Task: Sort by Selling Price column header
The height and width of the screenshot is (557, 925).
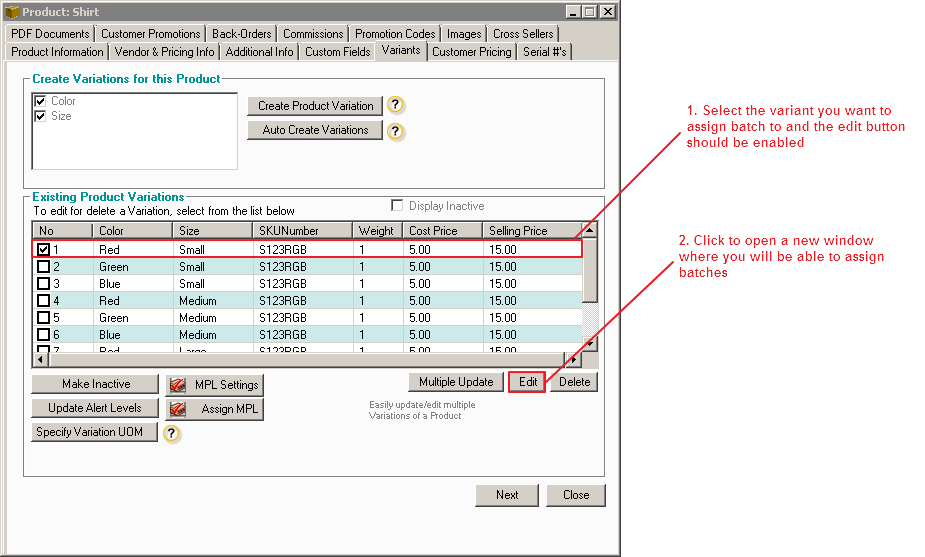Action: [x=530, y=231]
